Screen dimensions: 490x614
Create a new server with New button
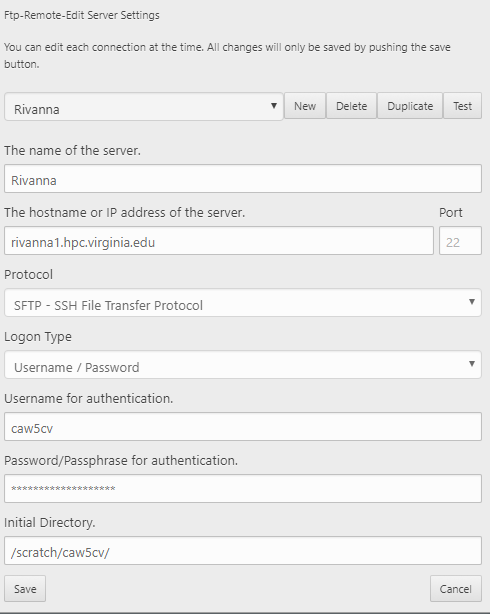[x=305, y=106]
